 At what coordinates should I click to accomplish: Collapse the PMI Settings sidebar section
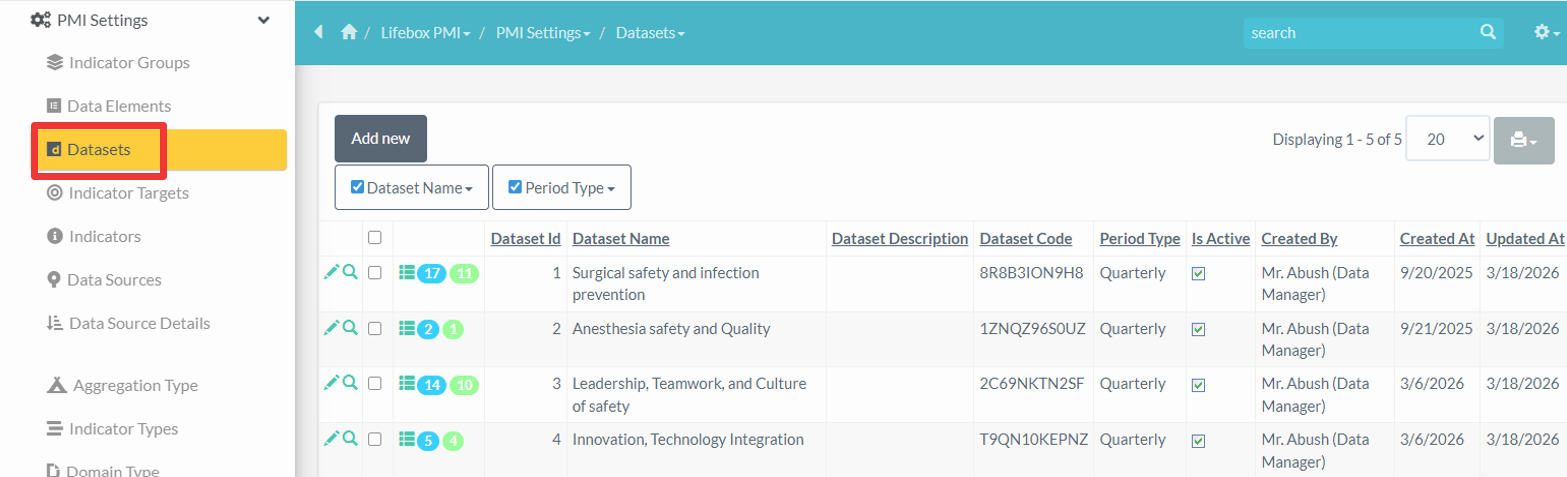point(263,20)
